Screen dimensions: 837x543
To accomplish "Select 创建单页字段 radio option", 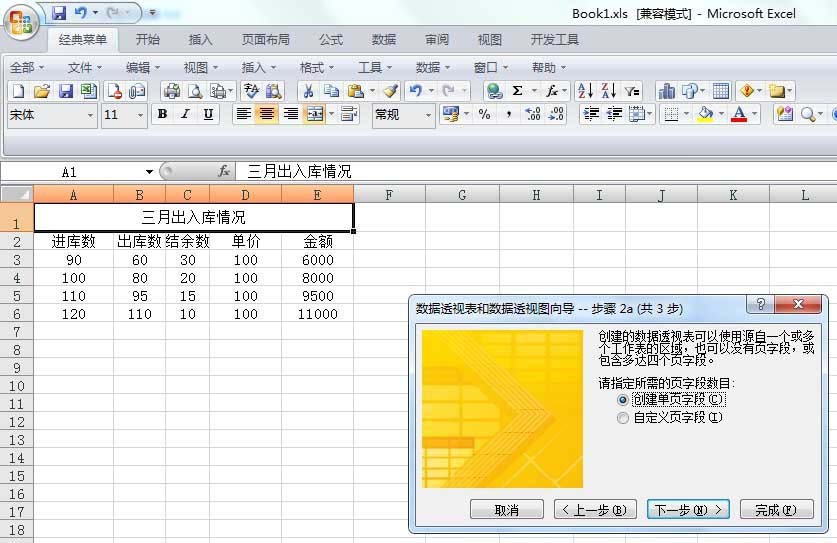I will tap(622, 399).
